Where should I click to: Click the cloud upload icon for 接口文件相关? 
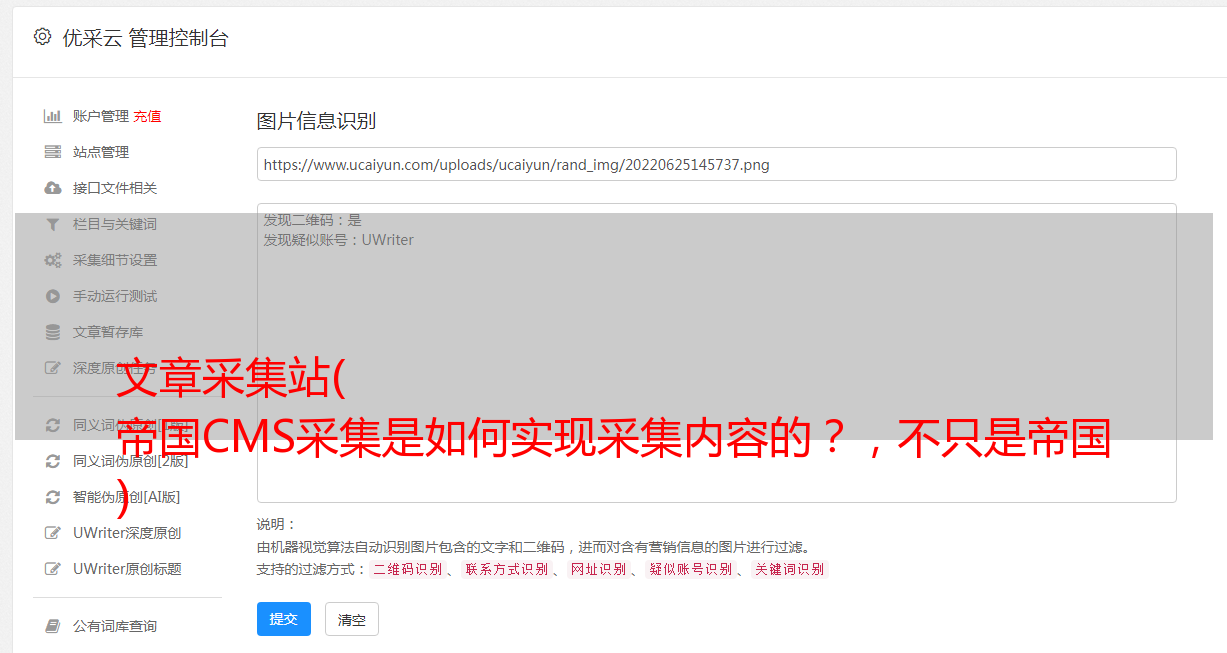(53, 188)
